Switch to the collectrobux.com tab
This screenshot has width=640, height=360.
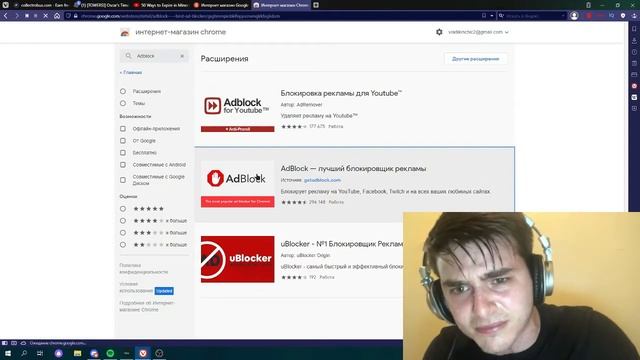[x=41, y=5]
